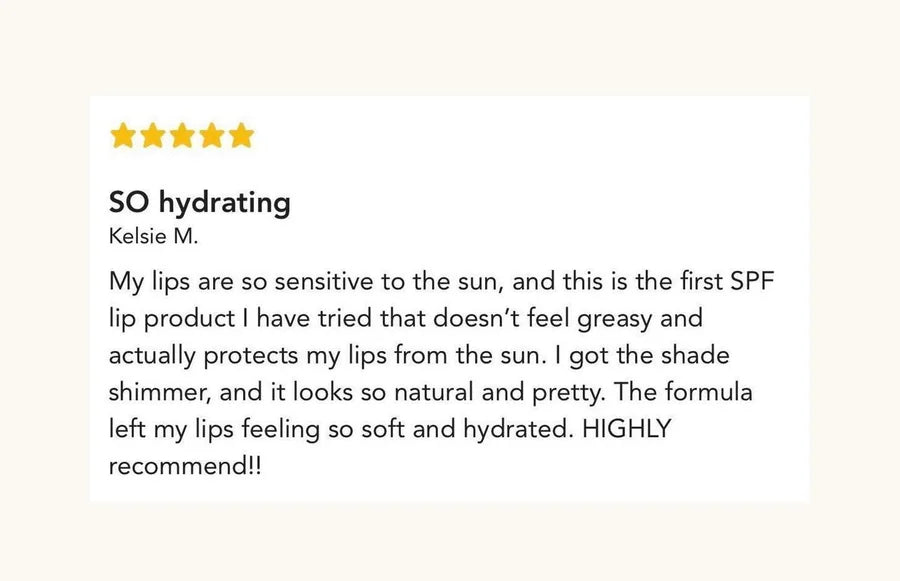
Task: Click the fifth rating star
Action: point(241,136)
